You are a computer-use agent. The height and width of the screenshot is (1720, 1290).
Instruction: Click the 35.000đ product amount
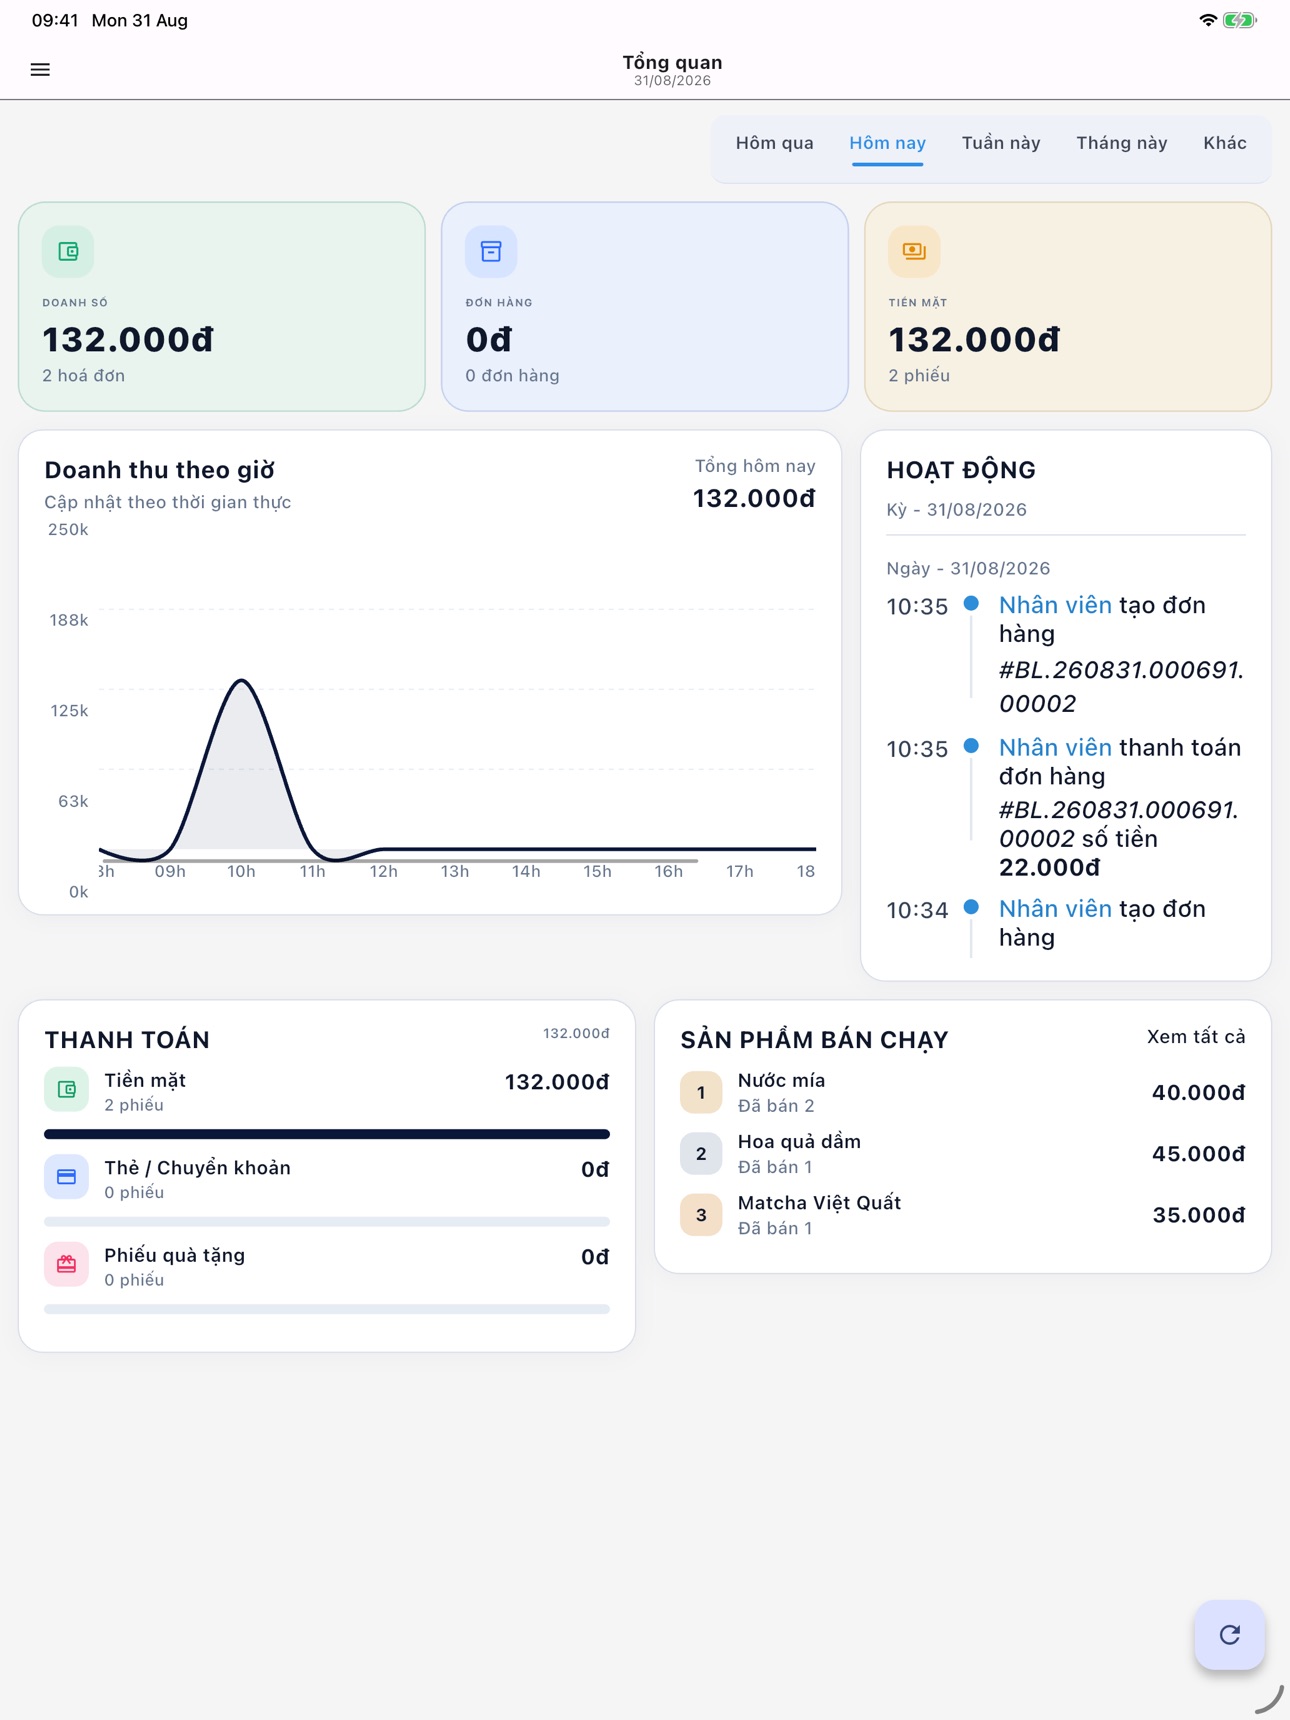pyautogui.click(x=1198, y=1215)
